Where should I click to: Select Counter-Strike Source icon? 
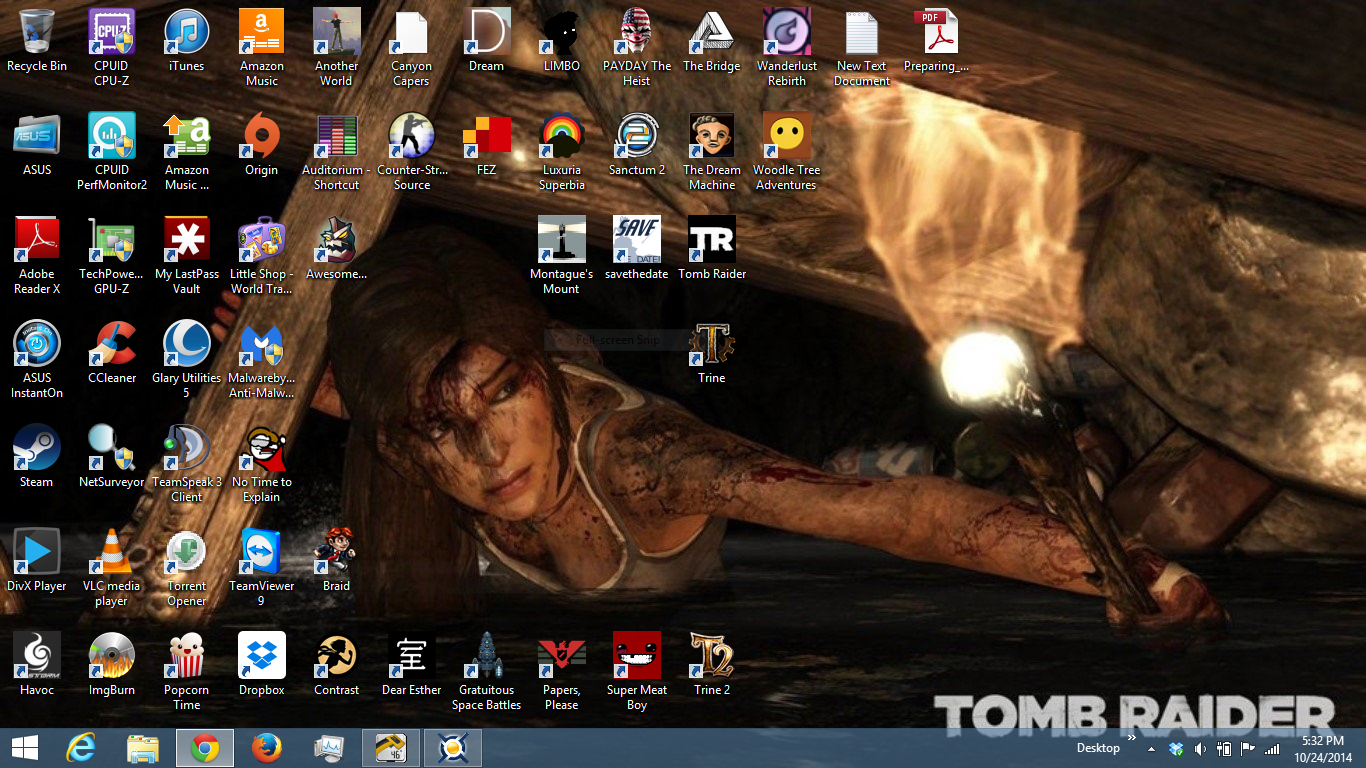411,136
